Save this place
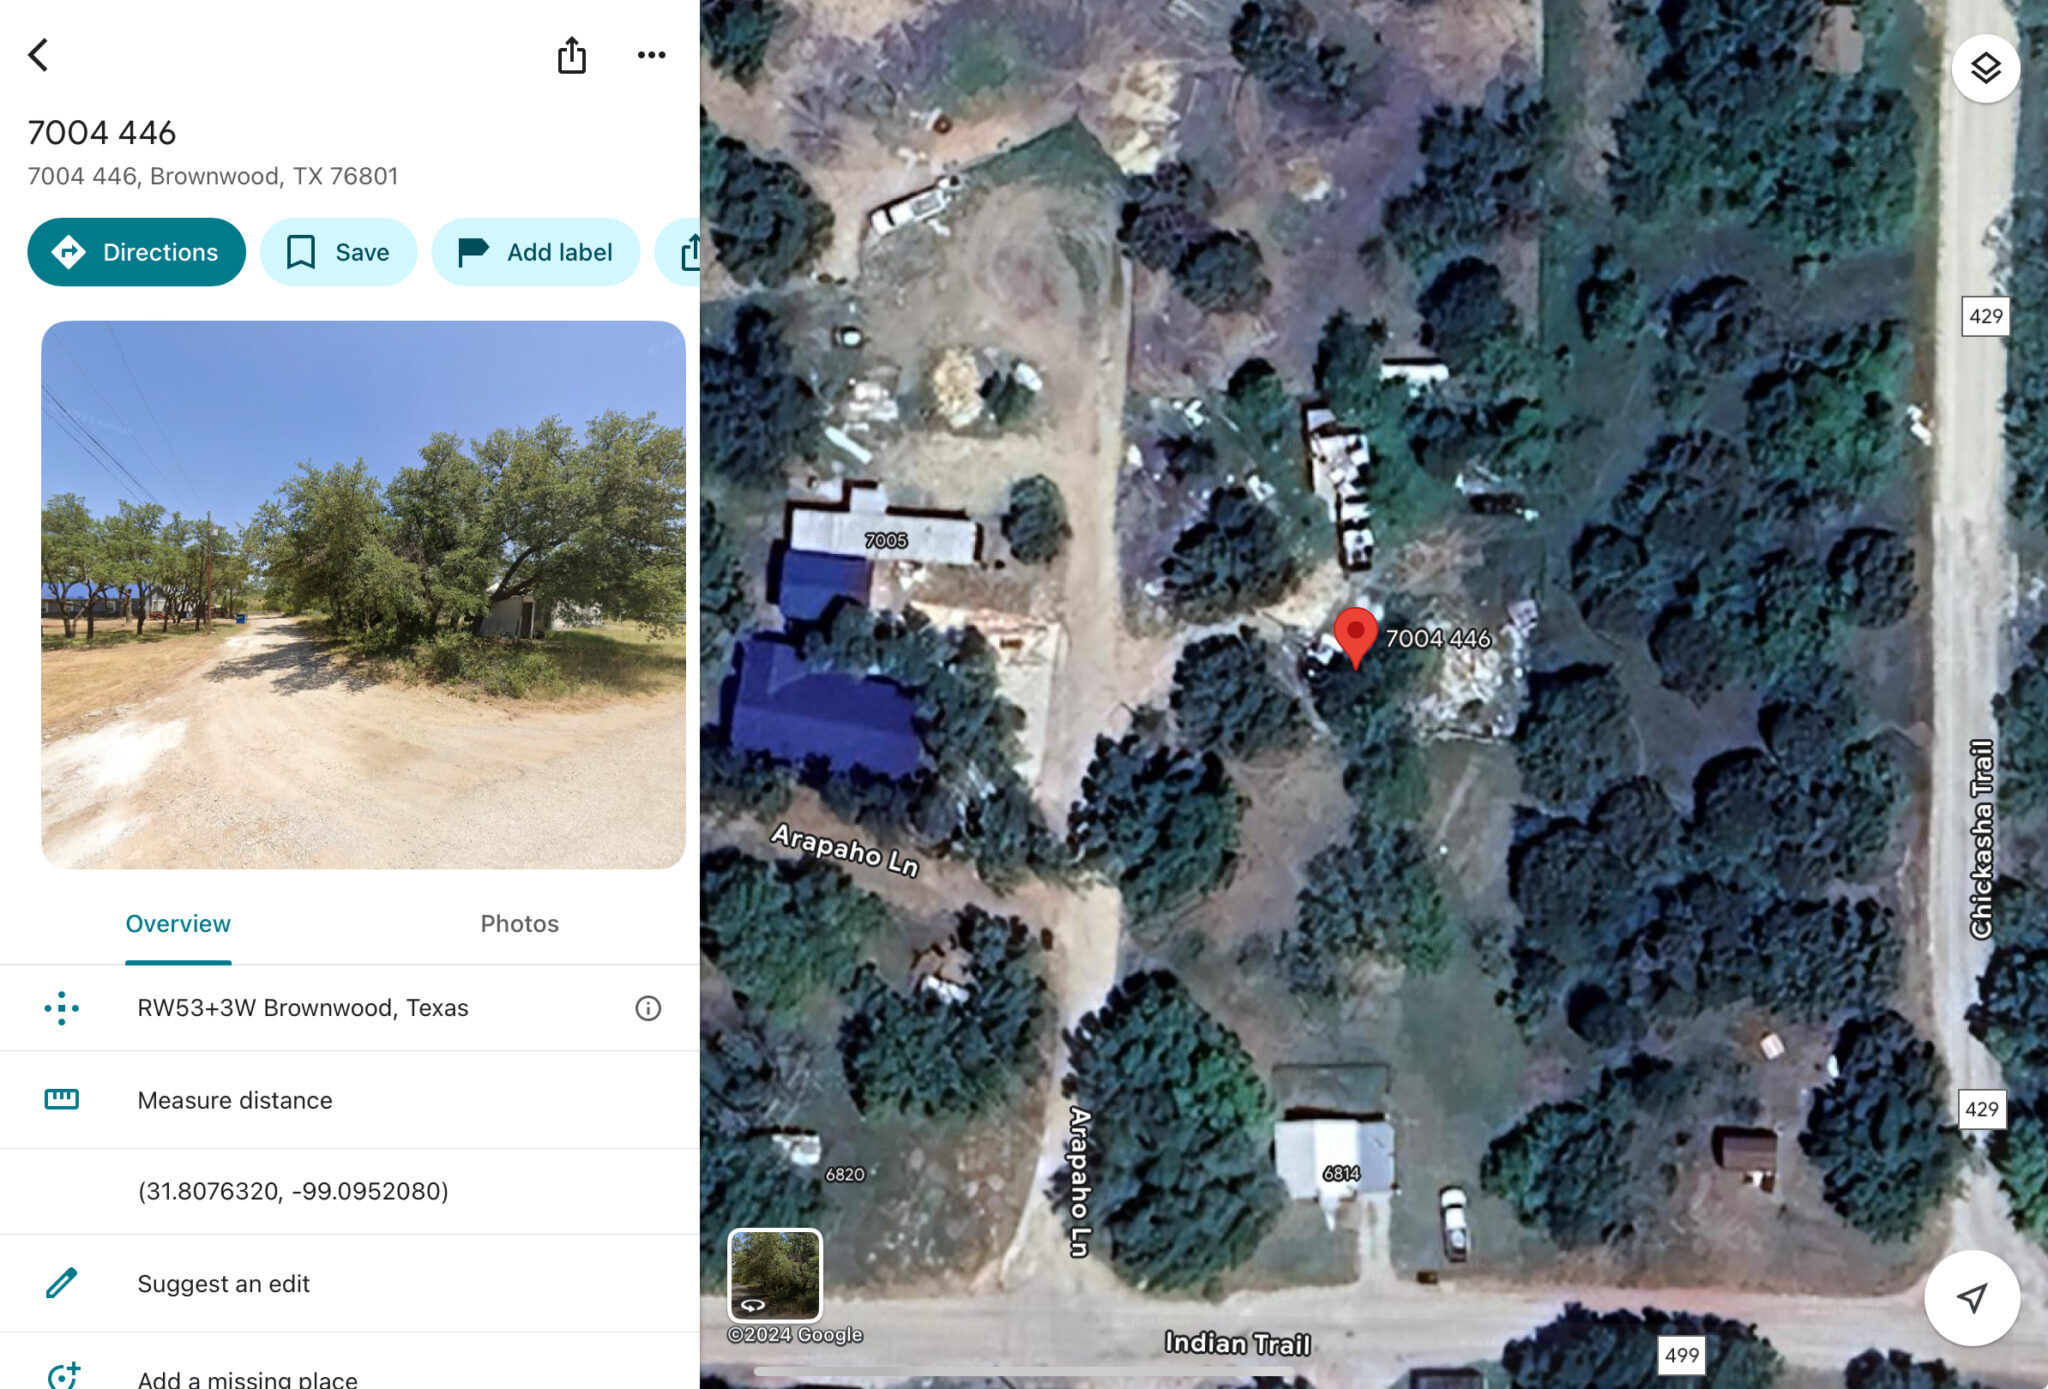This screenshot has height=1389, width=2048. (338, 252)
